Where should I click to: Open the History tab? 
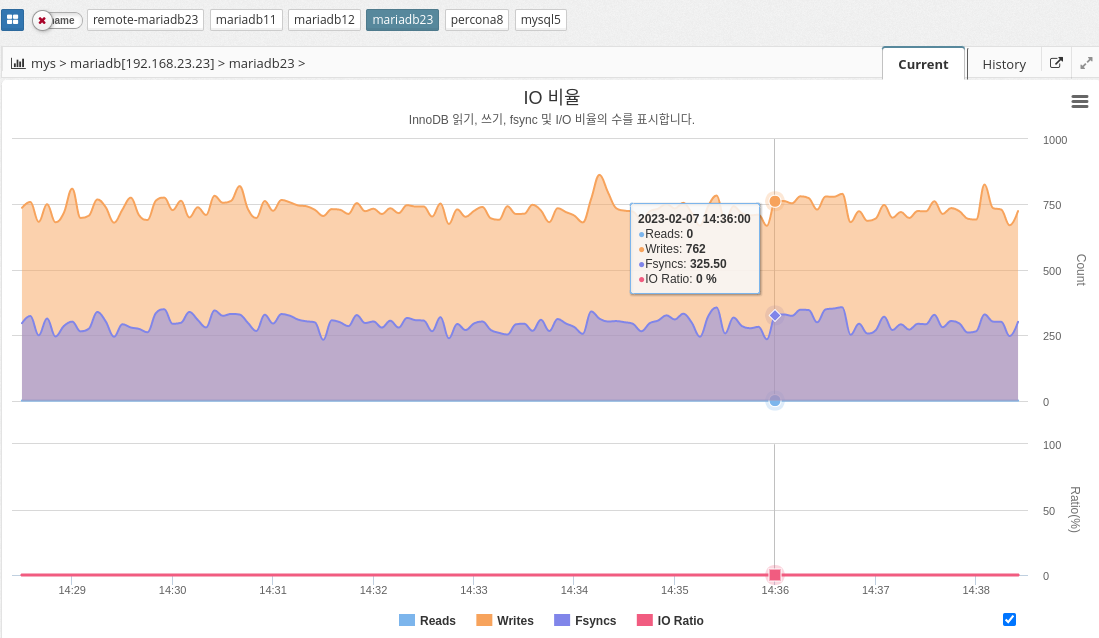click(x=1004, y=64)
